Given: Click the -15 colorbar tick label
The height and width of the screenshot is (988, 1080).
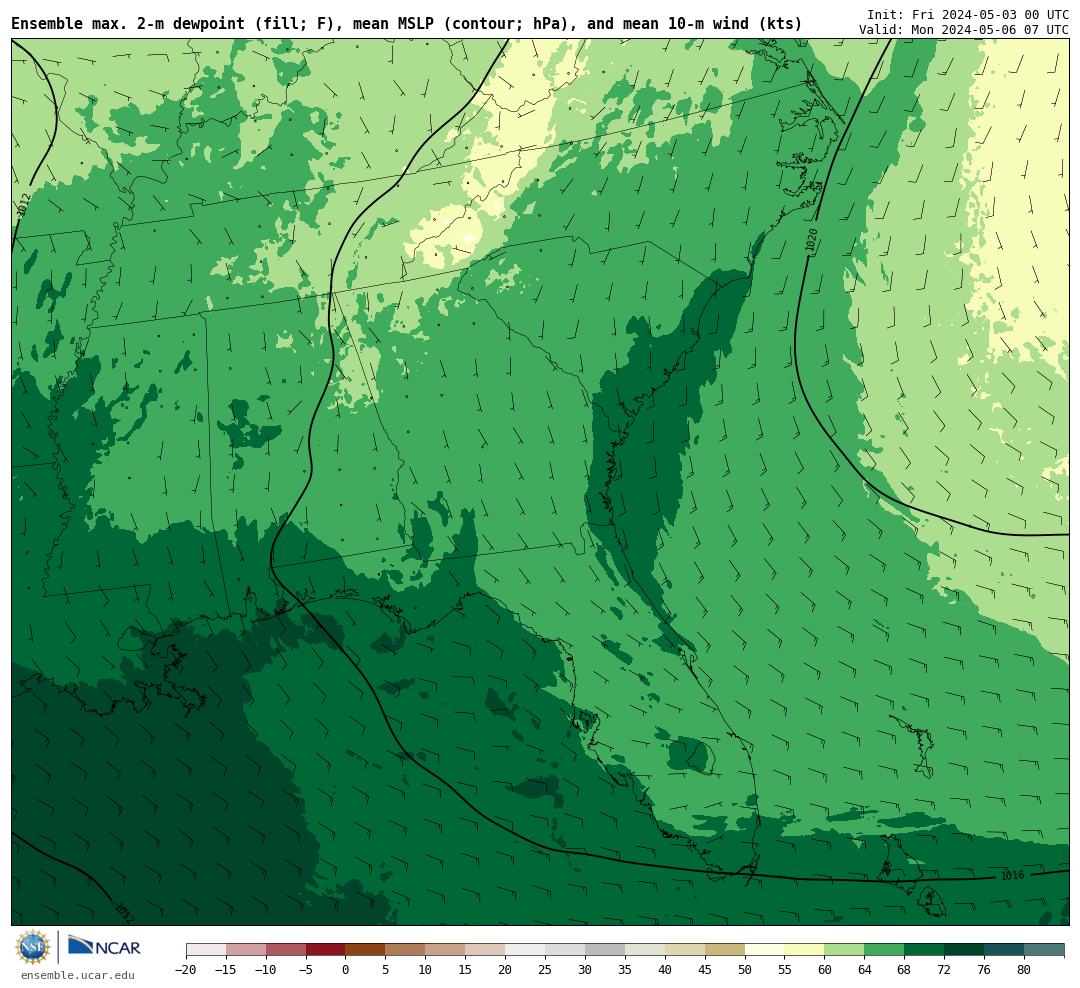Looking at the screenshot, I should [226, 969].
